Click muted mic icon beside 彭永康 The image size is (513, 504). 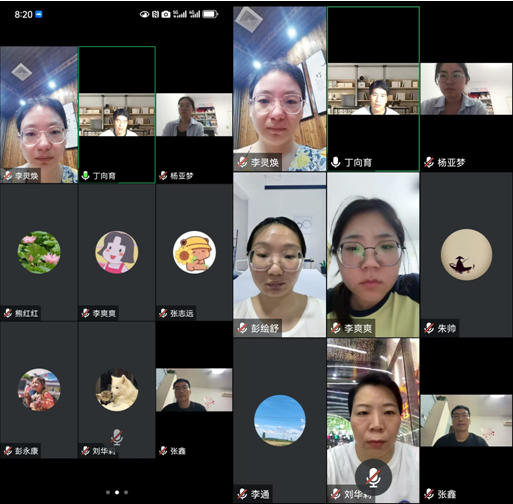(x=8, y=451)
